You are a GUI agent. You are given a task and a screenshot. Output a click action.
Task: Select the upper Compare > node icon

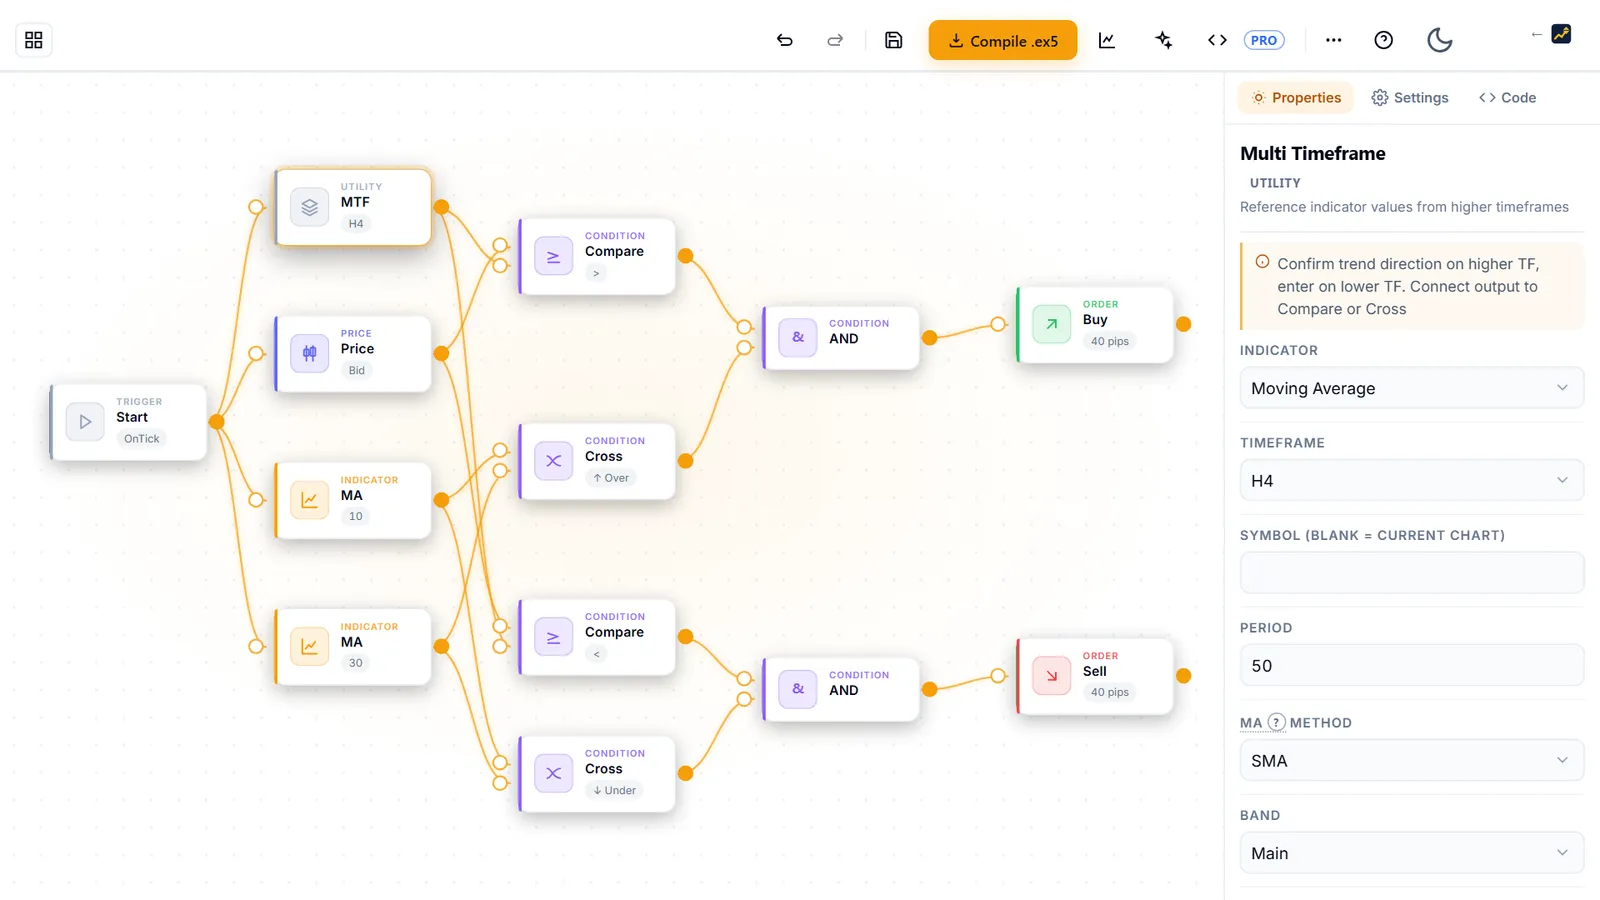(553, 256)
